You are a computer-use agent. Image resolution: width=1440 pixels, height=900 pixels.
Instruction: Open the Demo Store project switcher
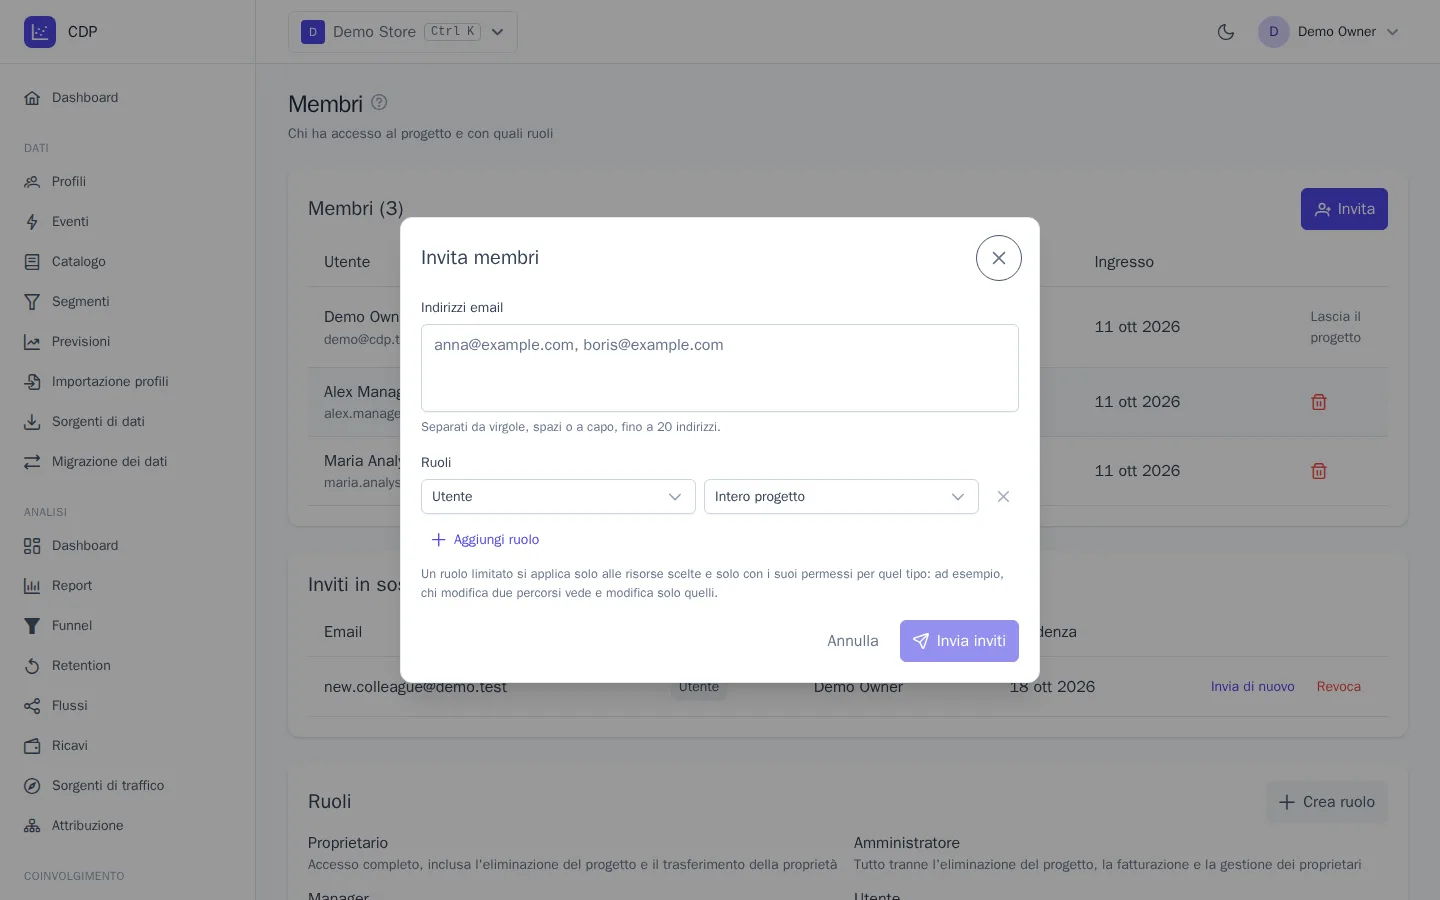[403, 32]
